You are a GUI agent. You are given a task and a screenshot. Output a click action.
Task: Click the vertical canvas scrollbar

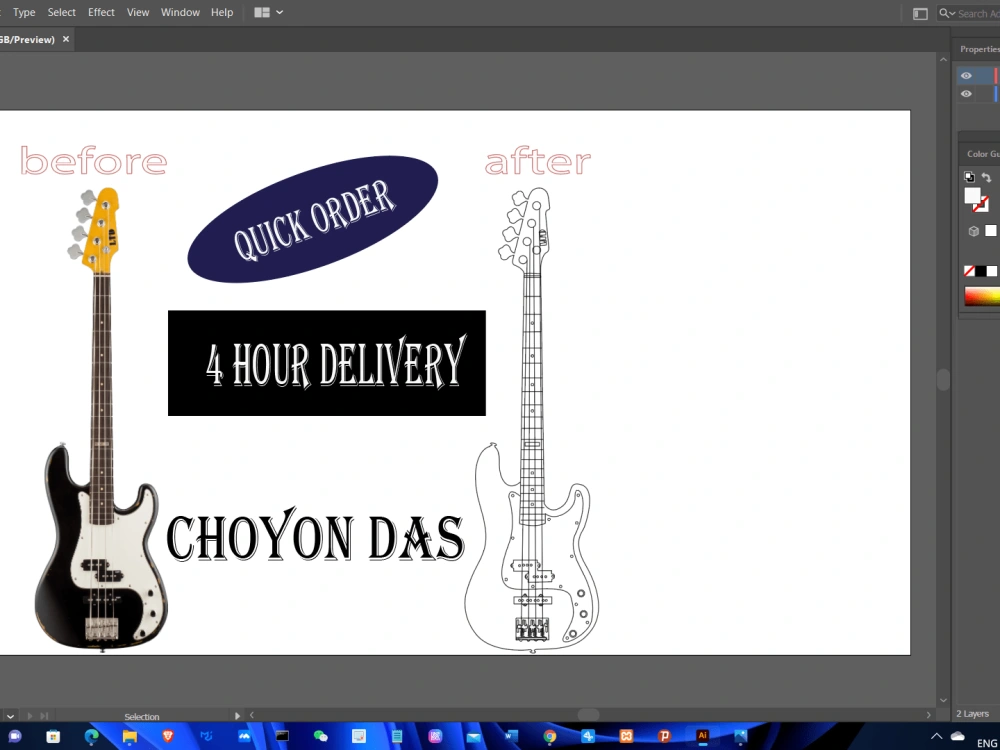click(x=943, y=380)
